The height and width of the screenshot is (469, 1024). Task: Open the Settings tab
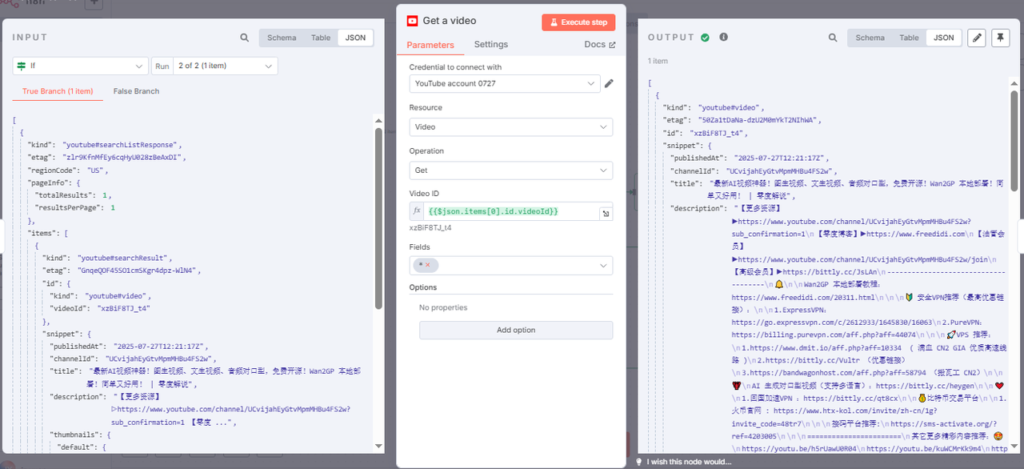(490, 45)
